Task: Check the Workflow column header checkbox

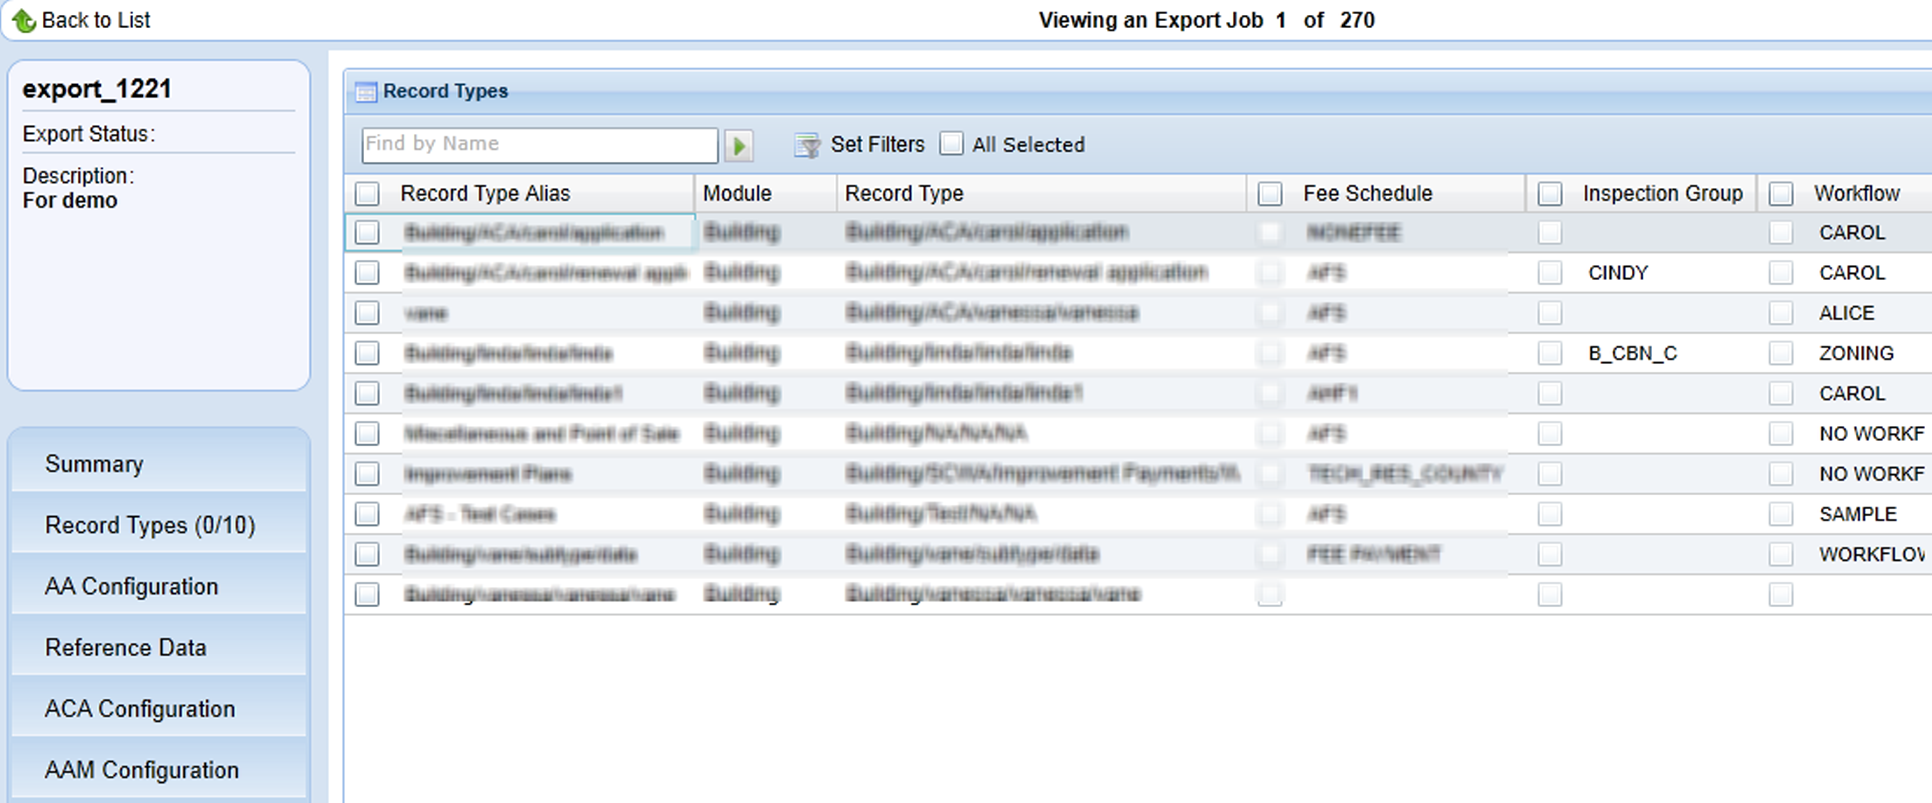Action: 1781,194
